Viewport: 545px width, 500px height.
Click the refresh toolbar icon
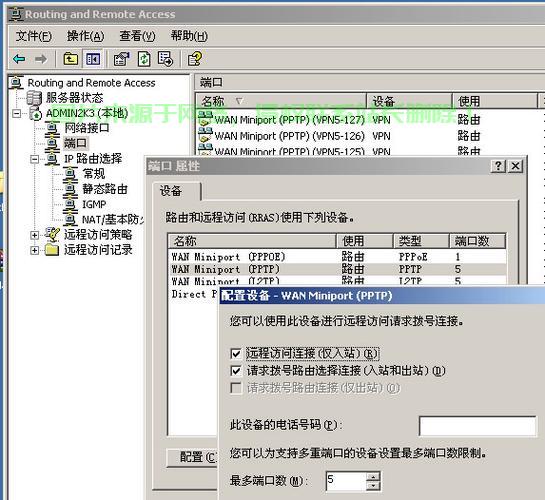(144, 59)
